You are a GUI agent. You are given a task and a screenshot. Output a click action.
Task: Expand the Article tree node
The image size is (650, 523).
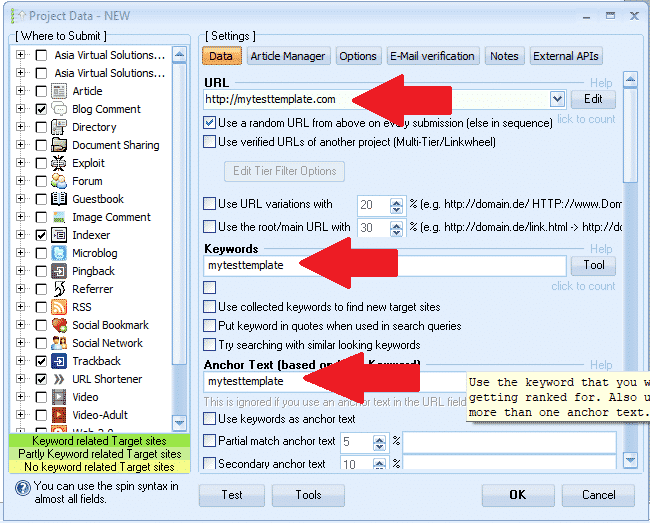21,91
